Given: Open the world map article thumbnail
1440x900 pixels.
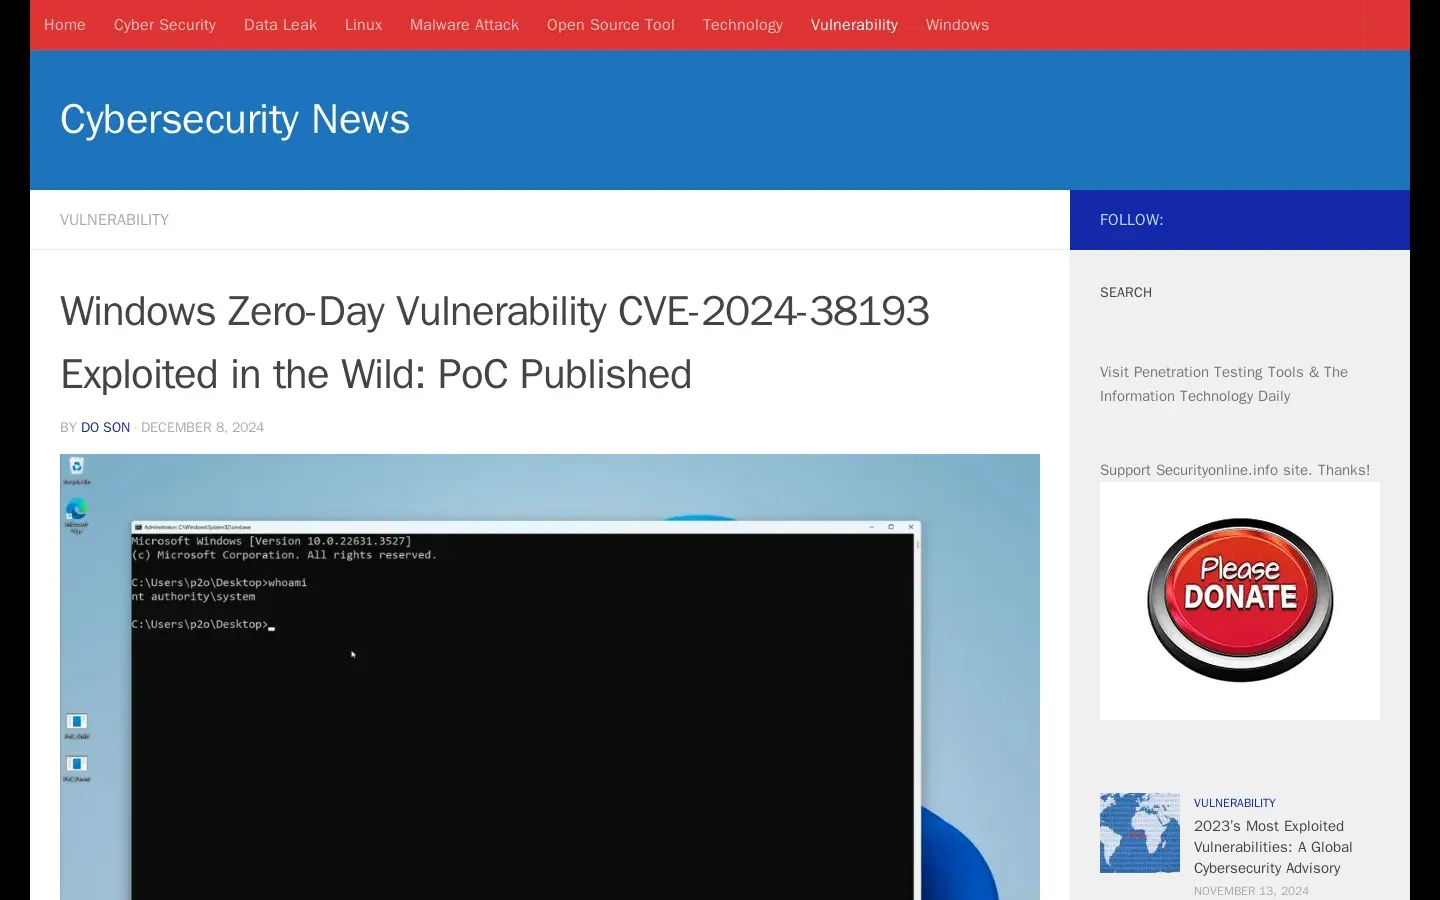Looking at the screenshot, I should 1140,833.
